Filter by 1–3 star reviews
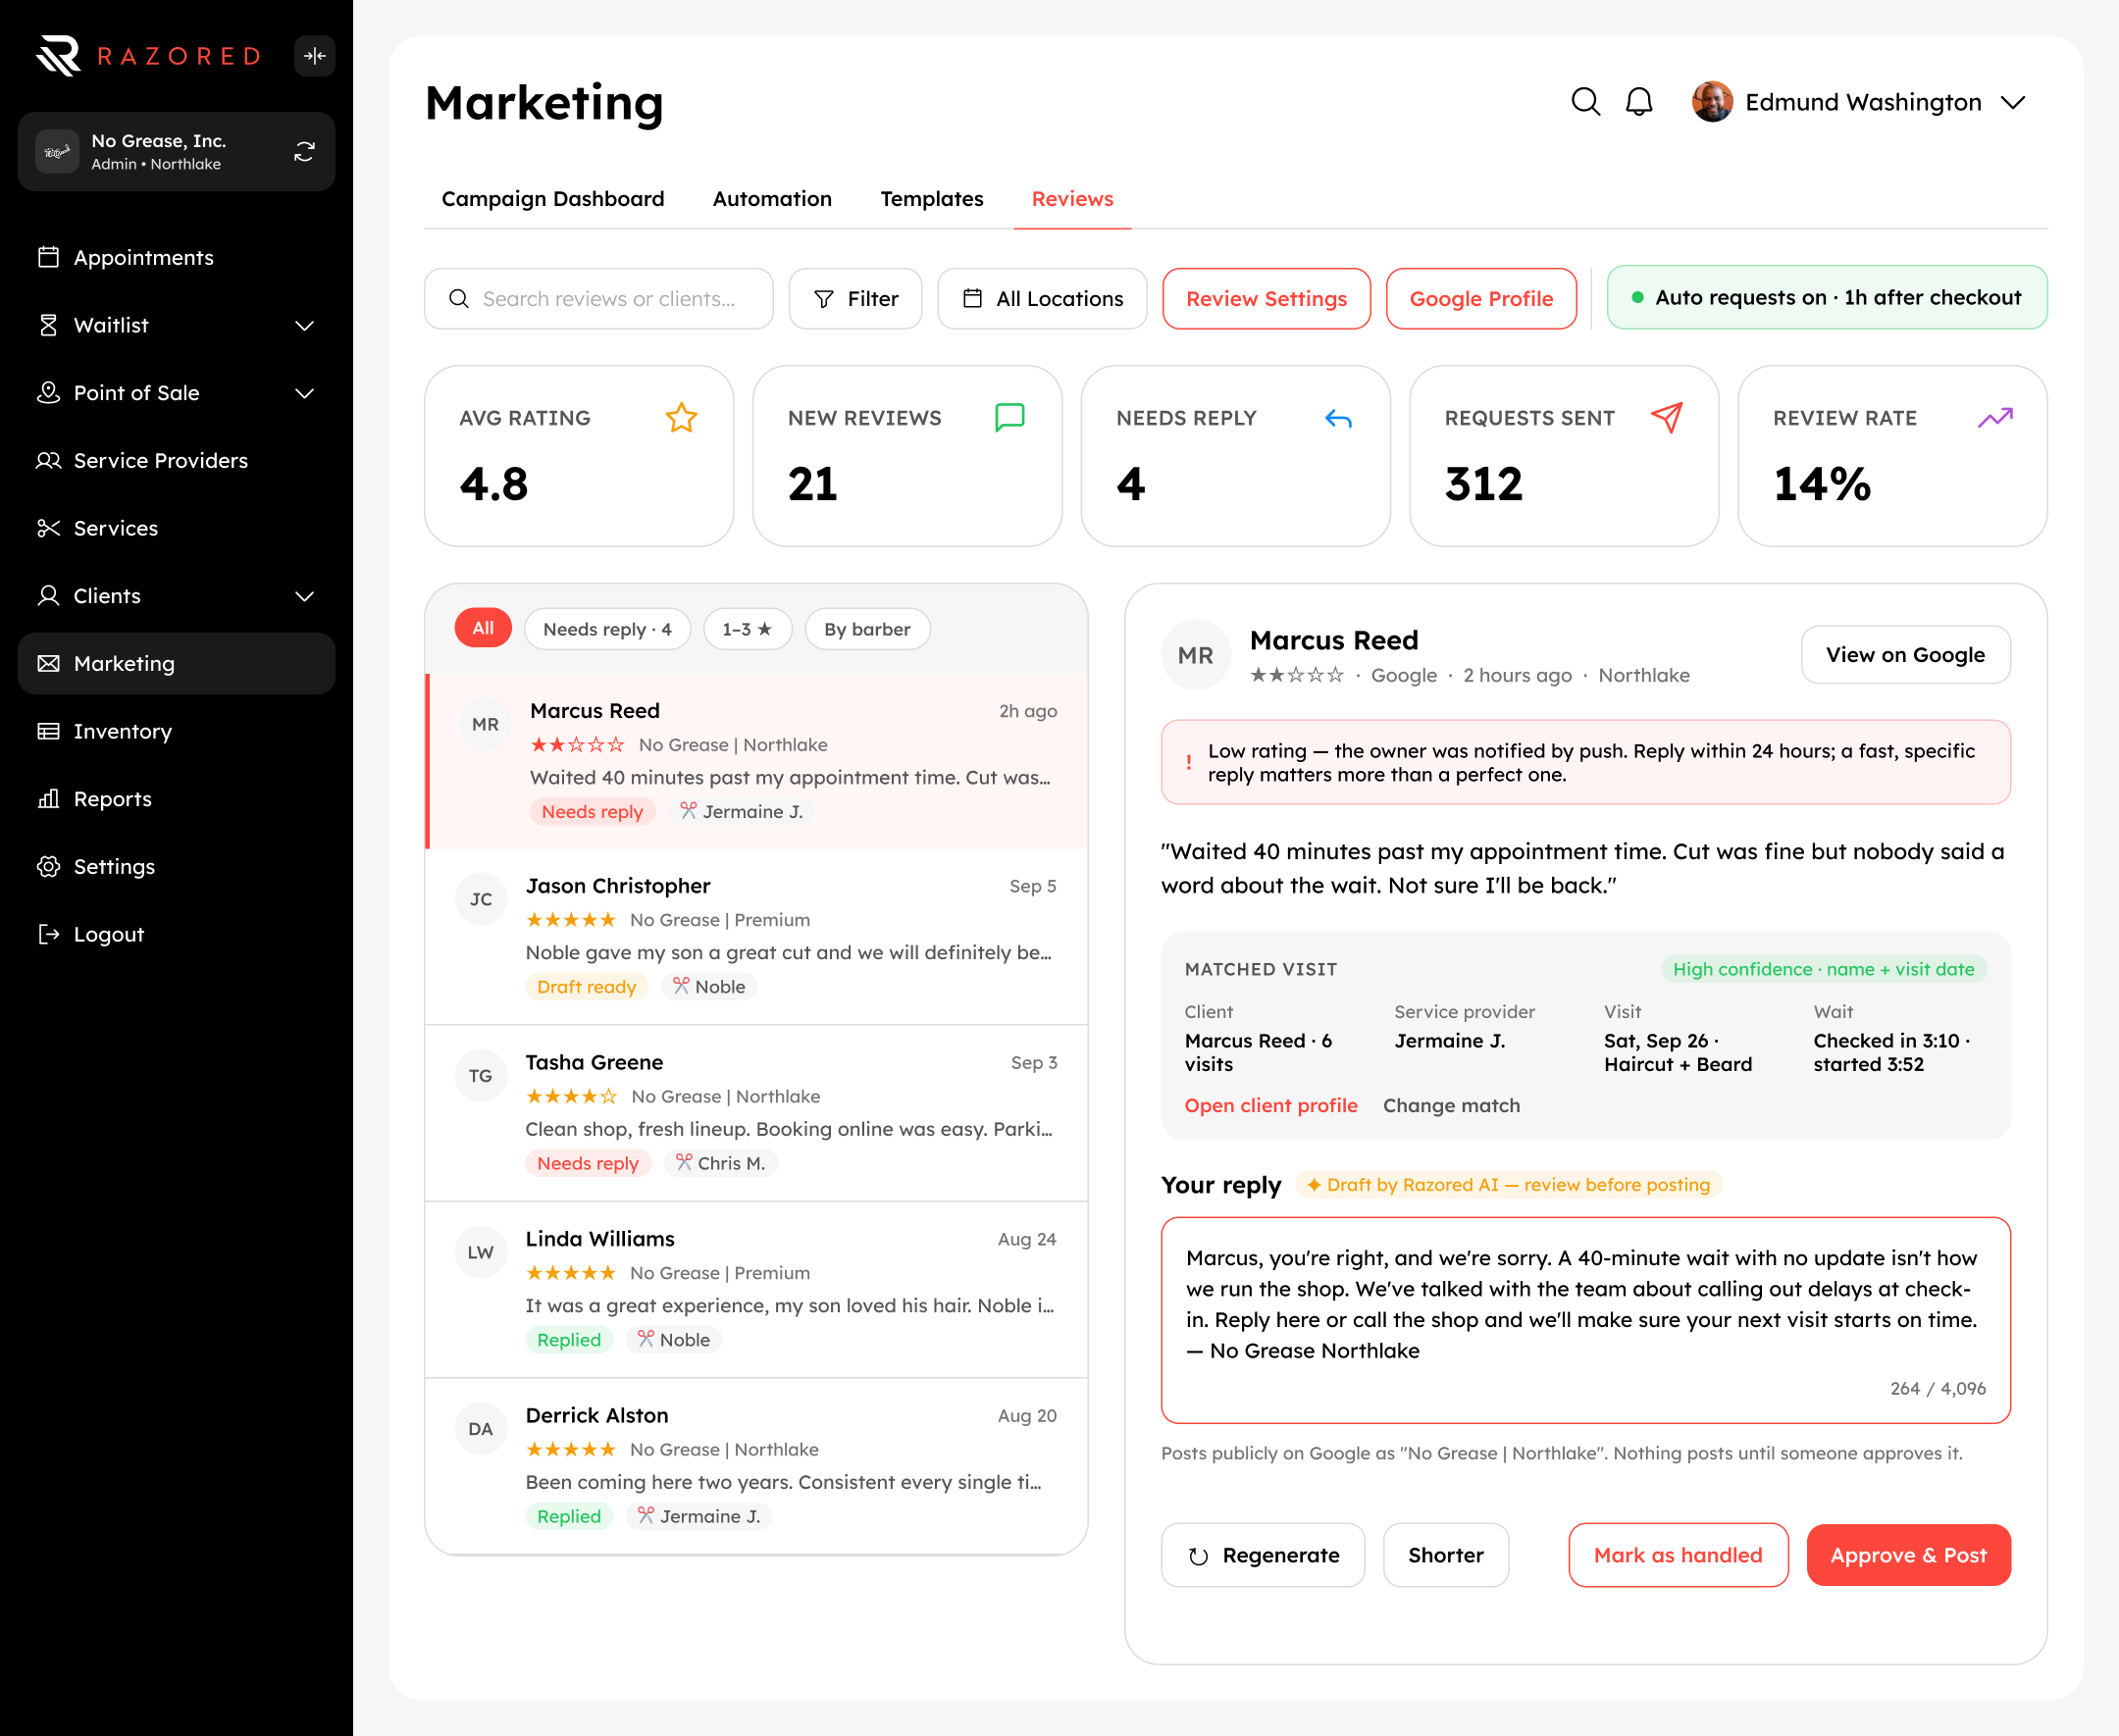Viewport: 2119px width, 1736px height. [748, 629]
